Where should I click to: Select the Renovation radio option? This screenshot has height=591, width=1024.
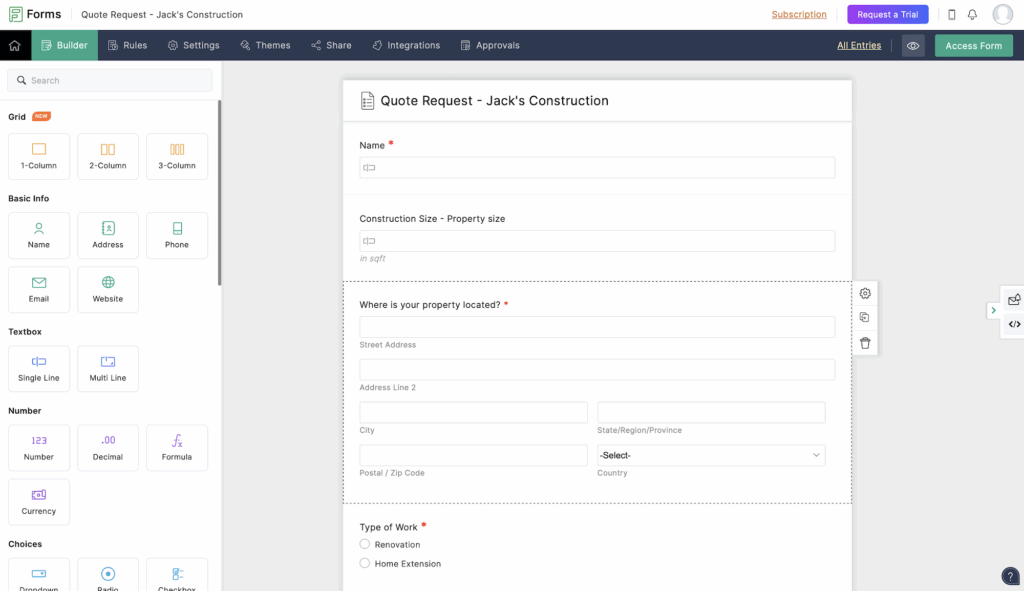tap(364, 544)
